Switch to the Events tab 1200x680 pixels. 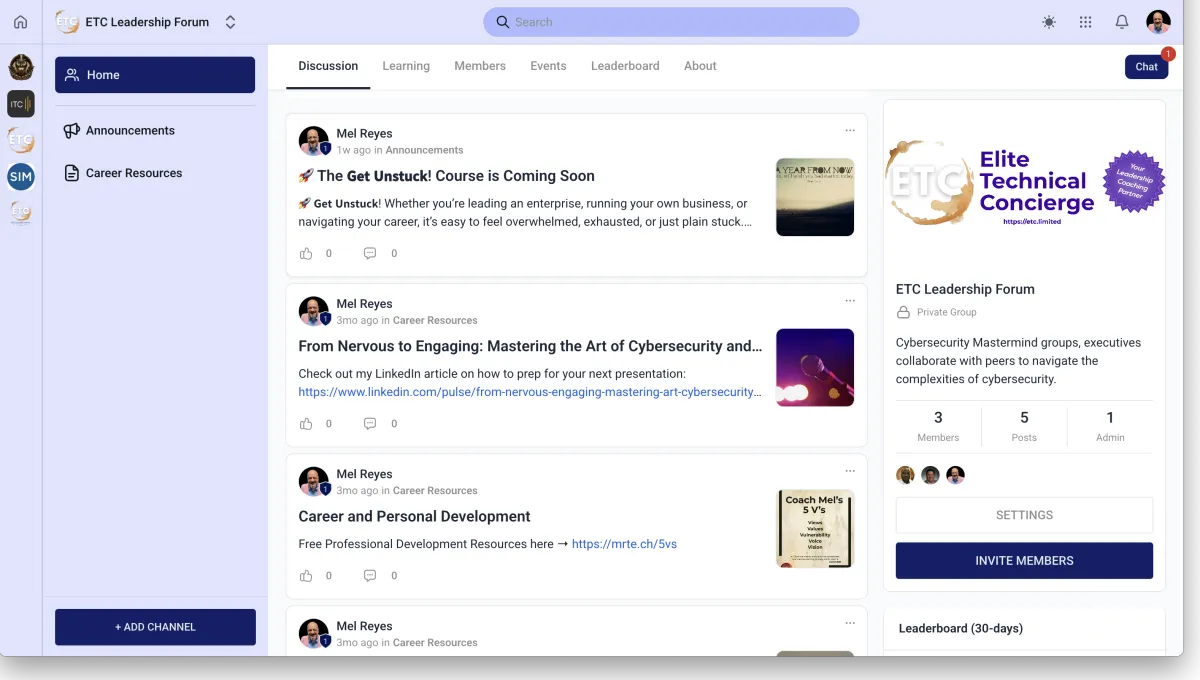pos(548,66)
